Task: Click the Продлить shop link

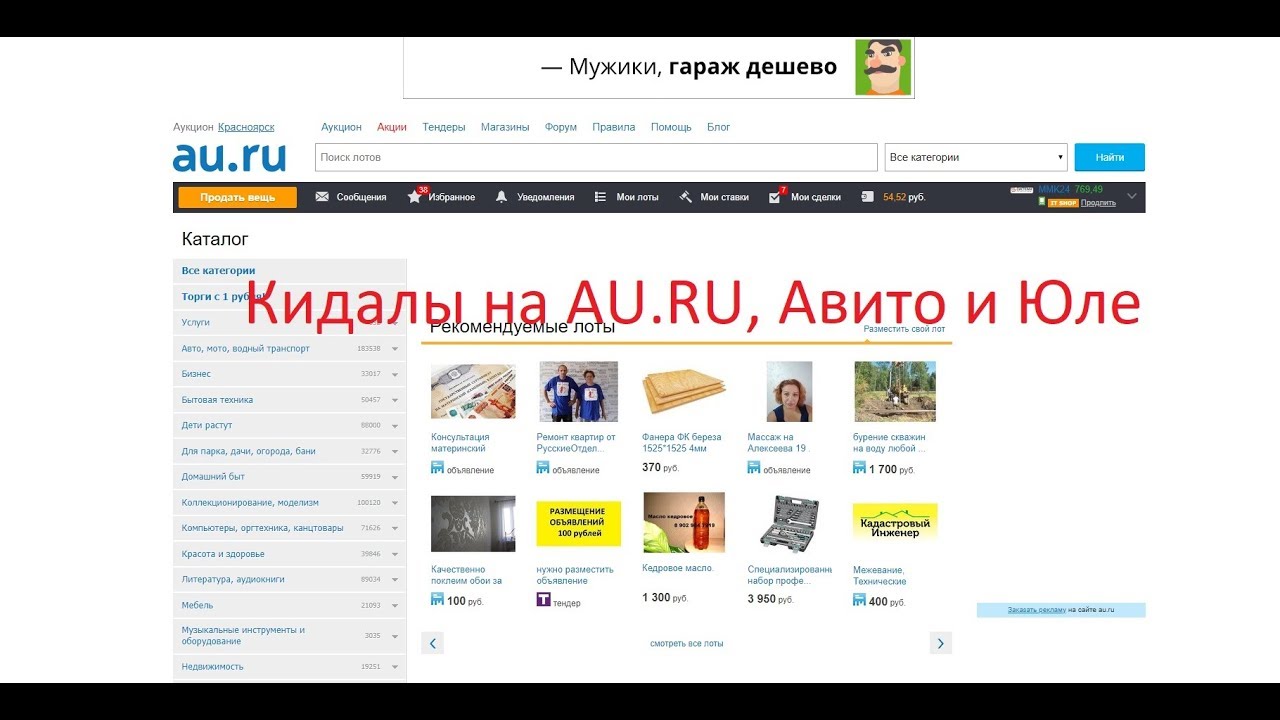Action: point(1098,202)
